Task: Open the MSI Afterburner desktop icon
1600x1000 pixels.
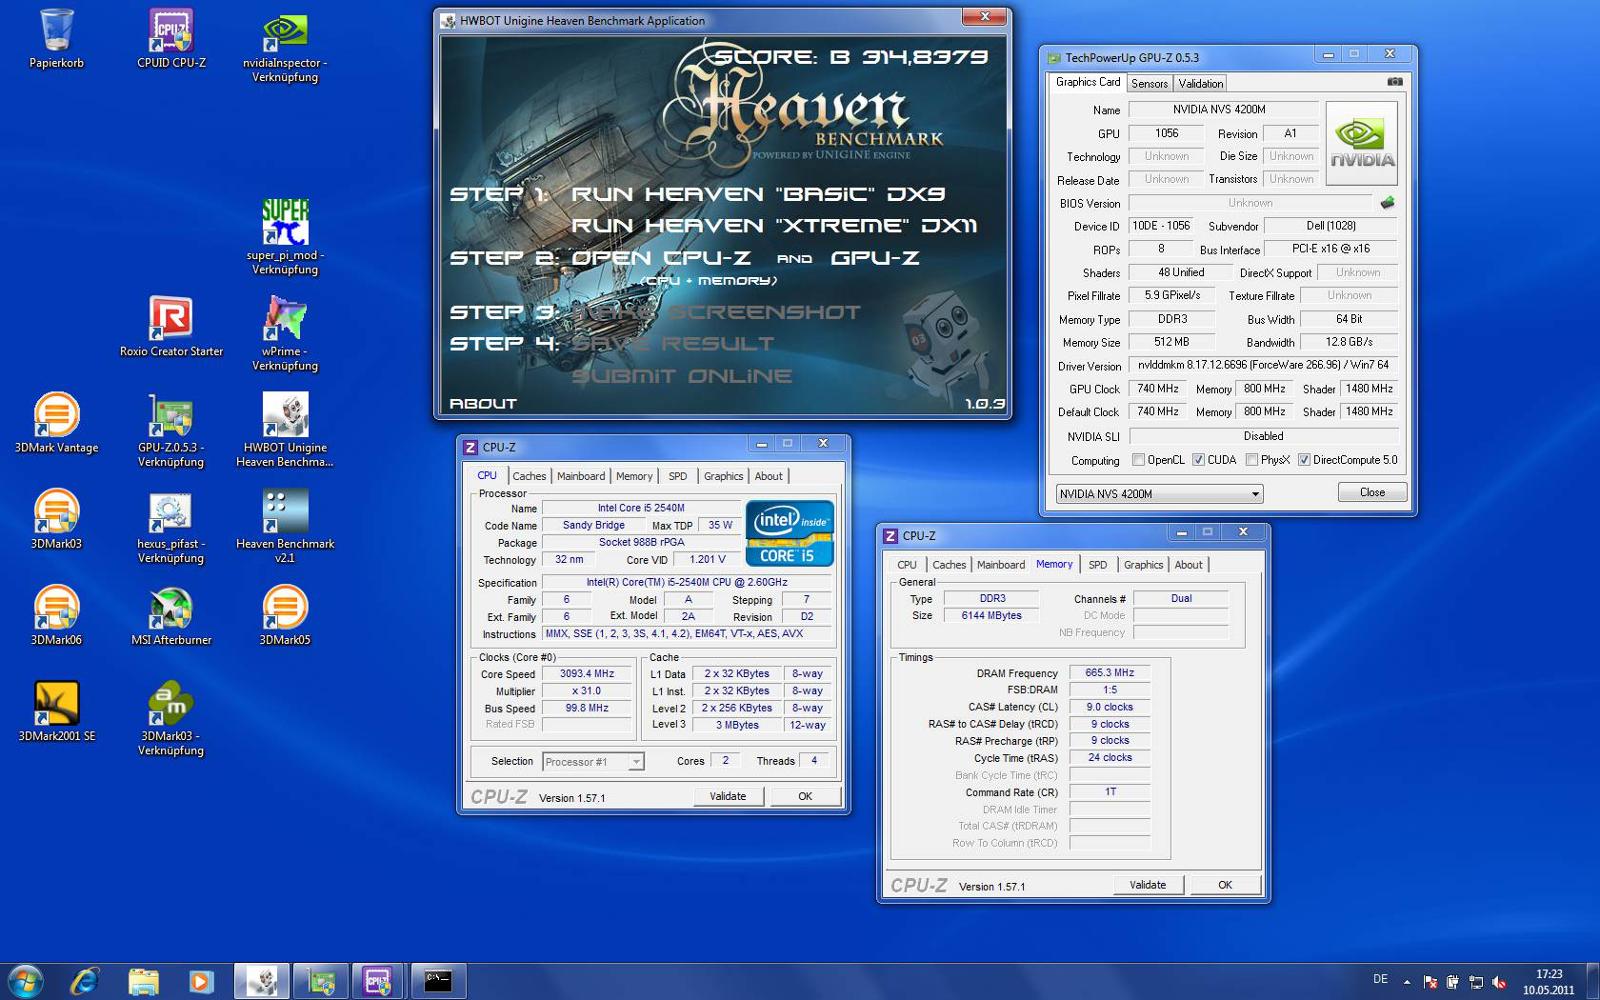Action: tap(171, 614)
